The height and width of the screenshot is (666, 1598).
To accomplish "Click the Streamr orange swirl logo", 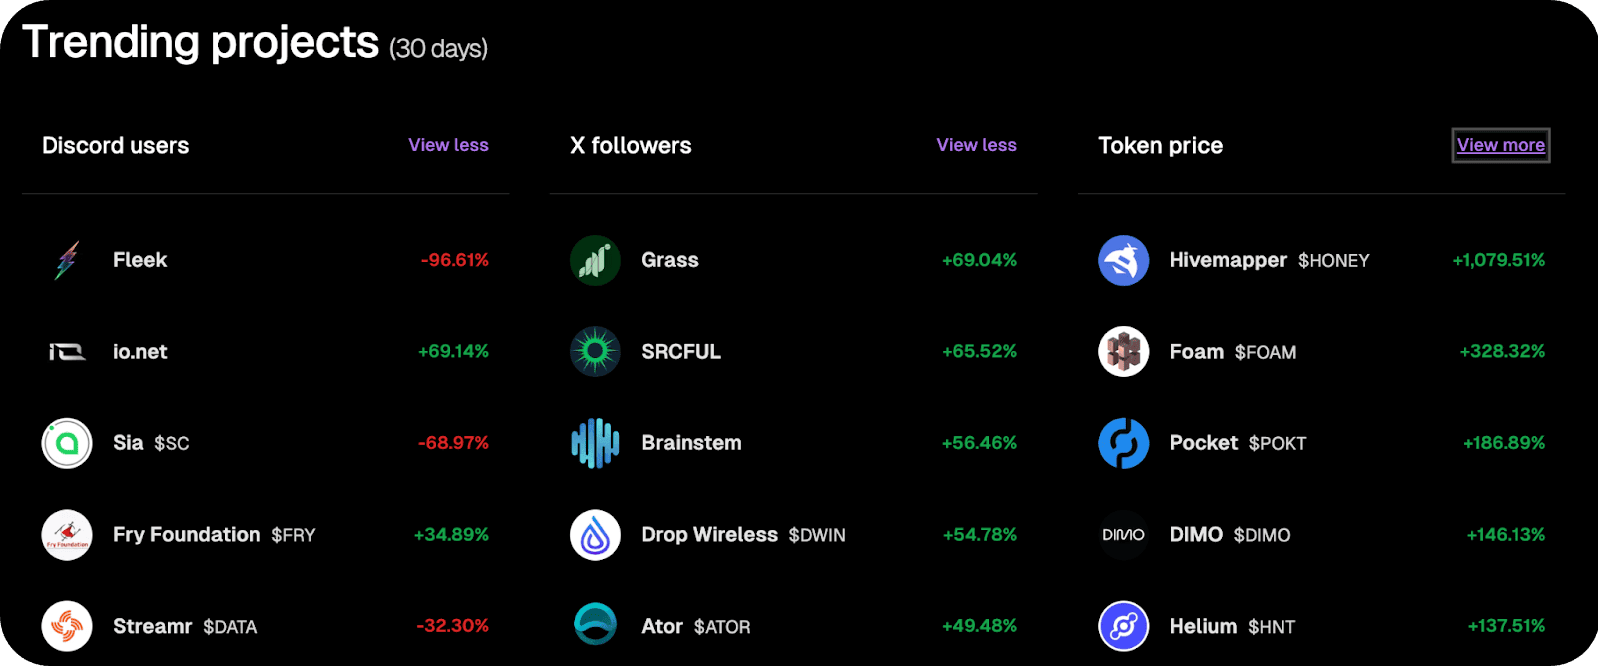I will [x=67, y=626].
